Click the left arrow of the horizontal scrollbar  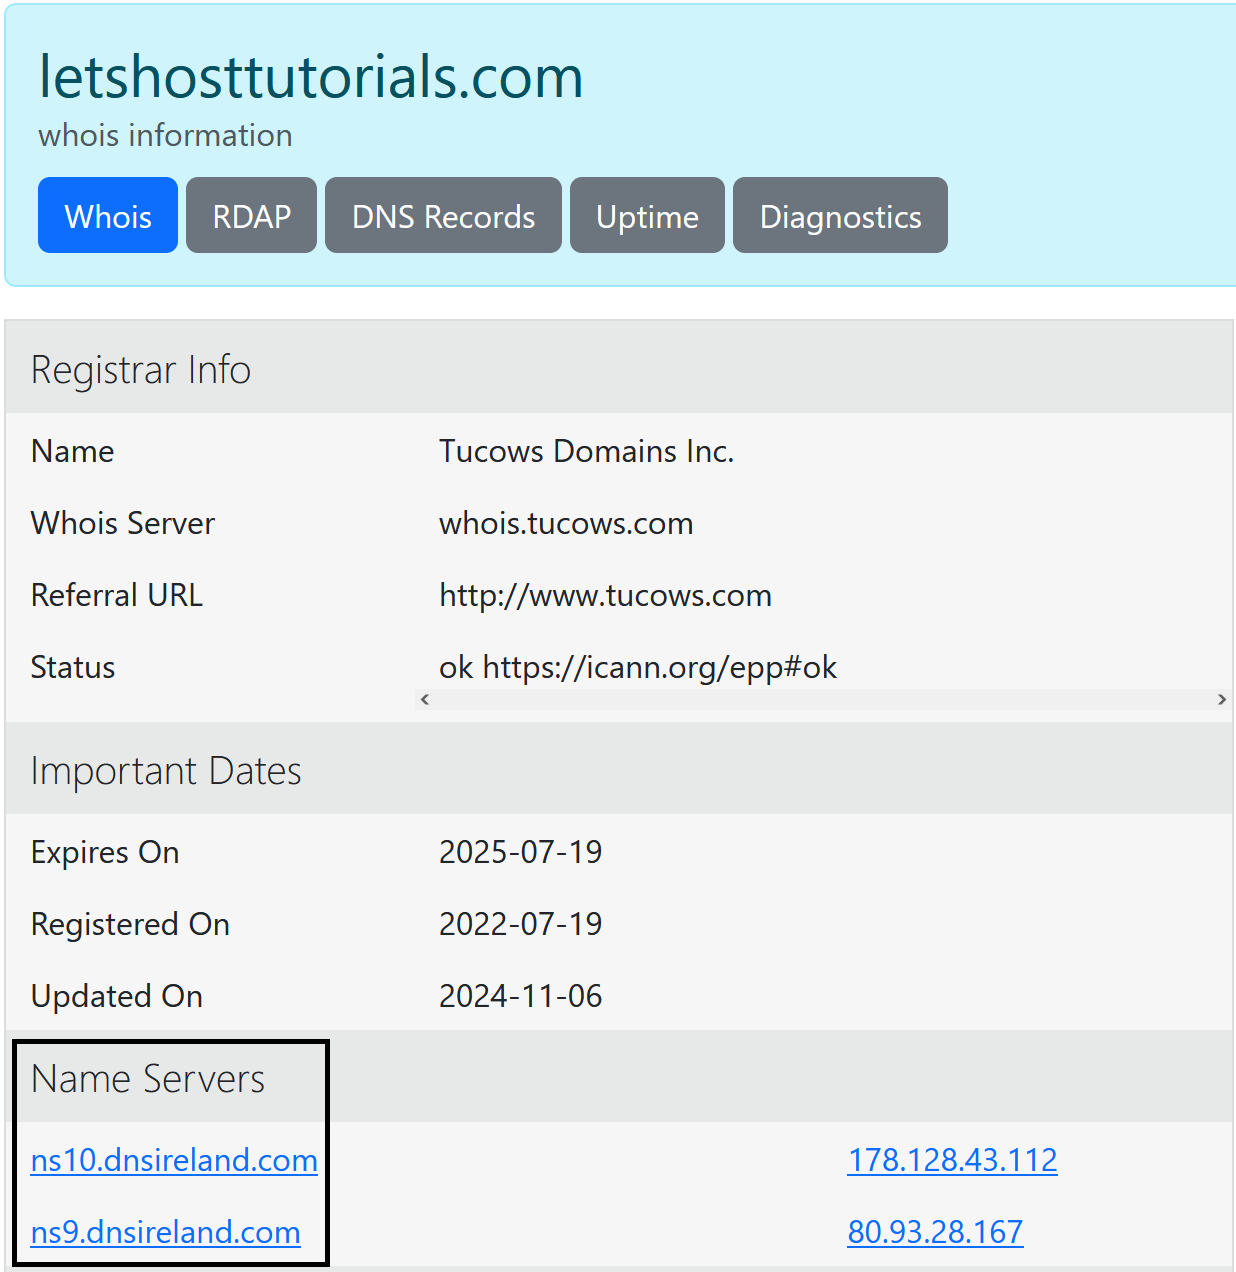tap(425, 700)
